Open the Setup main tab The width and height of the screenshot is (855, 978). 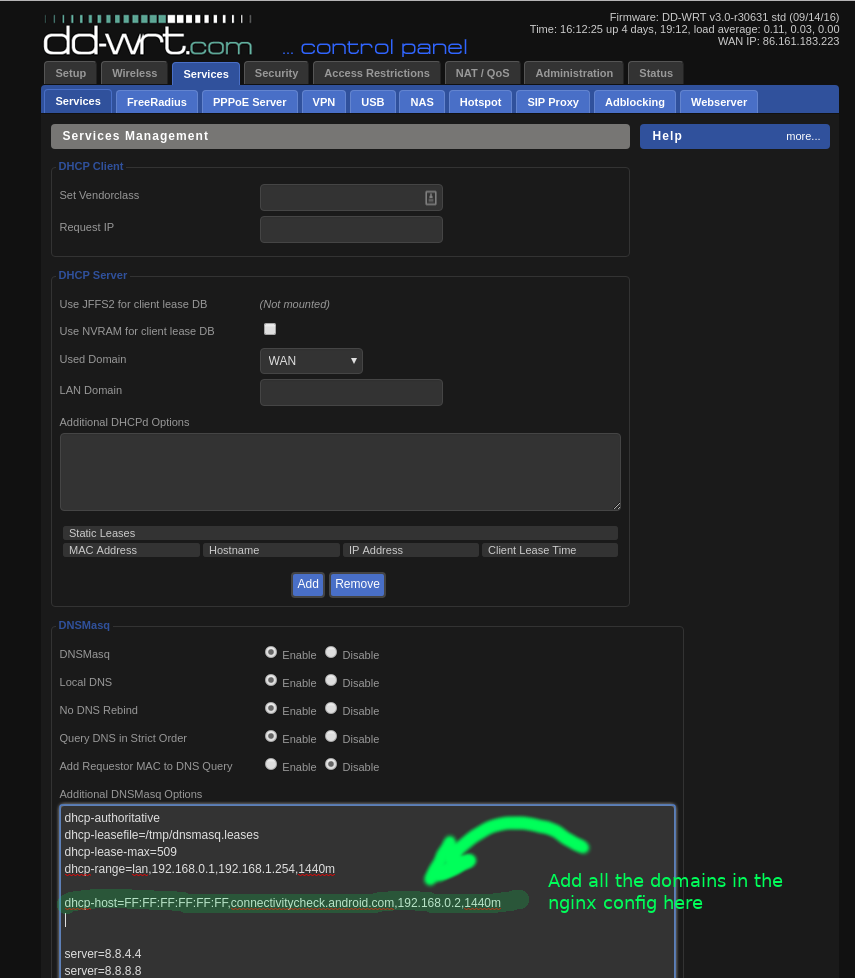click(70, 73)
